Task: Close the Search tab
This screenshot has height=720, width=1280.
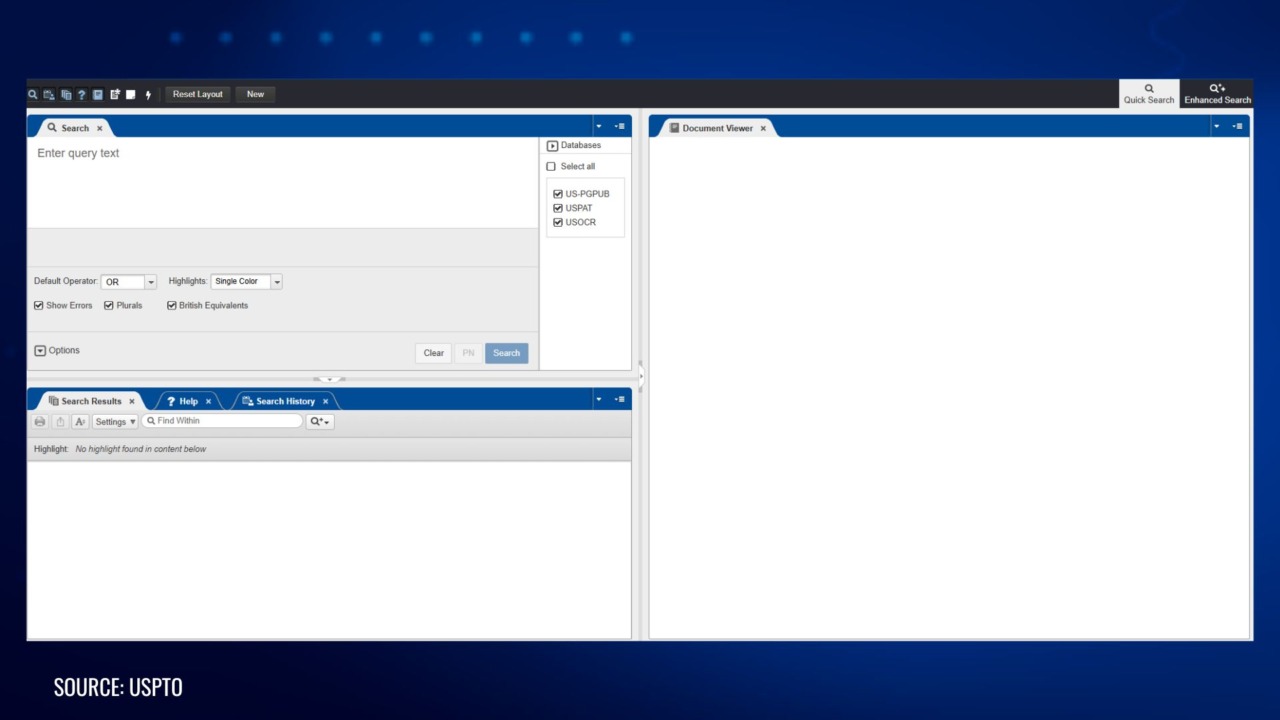Action: coord(100,128)
